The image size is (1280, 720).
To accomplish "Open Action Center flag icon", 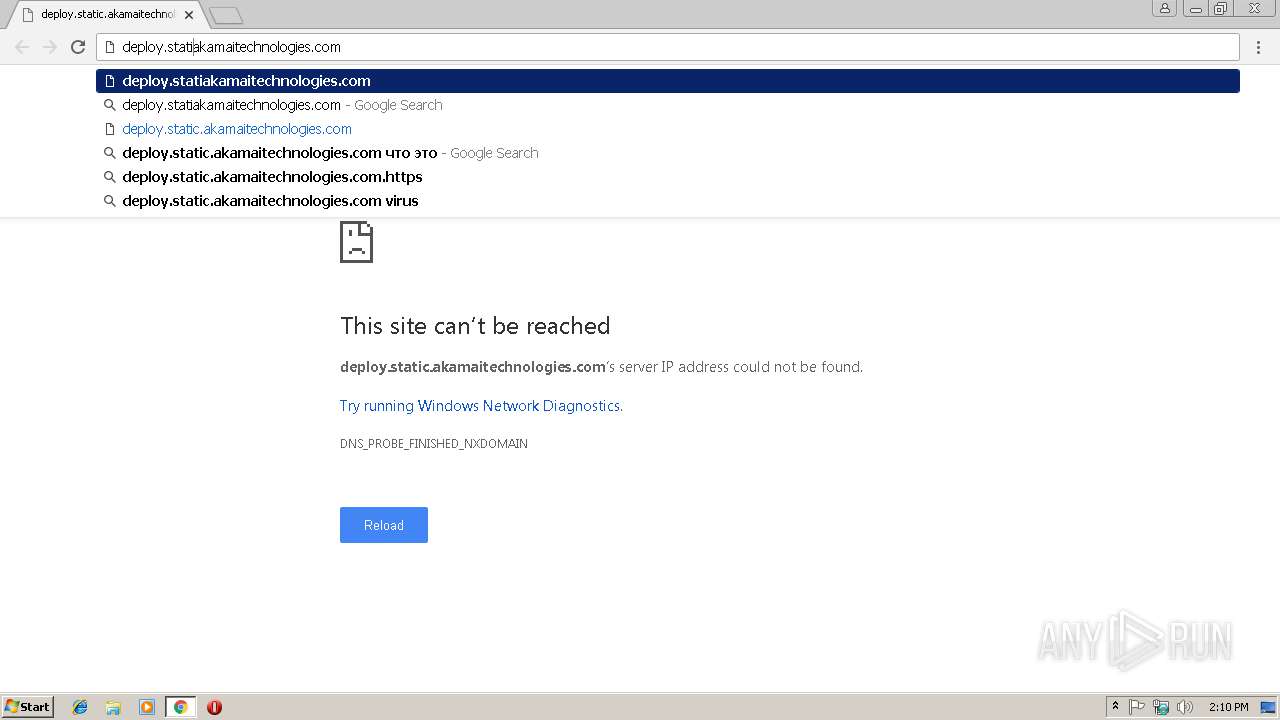I will tap(1137, 707).
